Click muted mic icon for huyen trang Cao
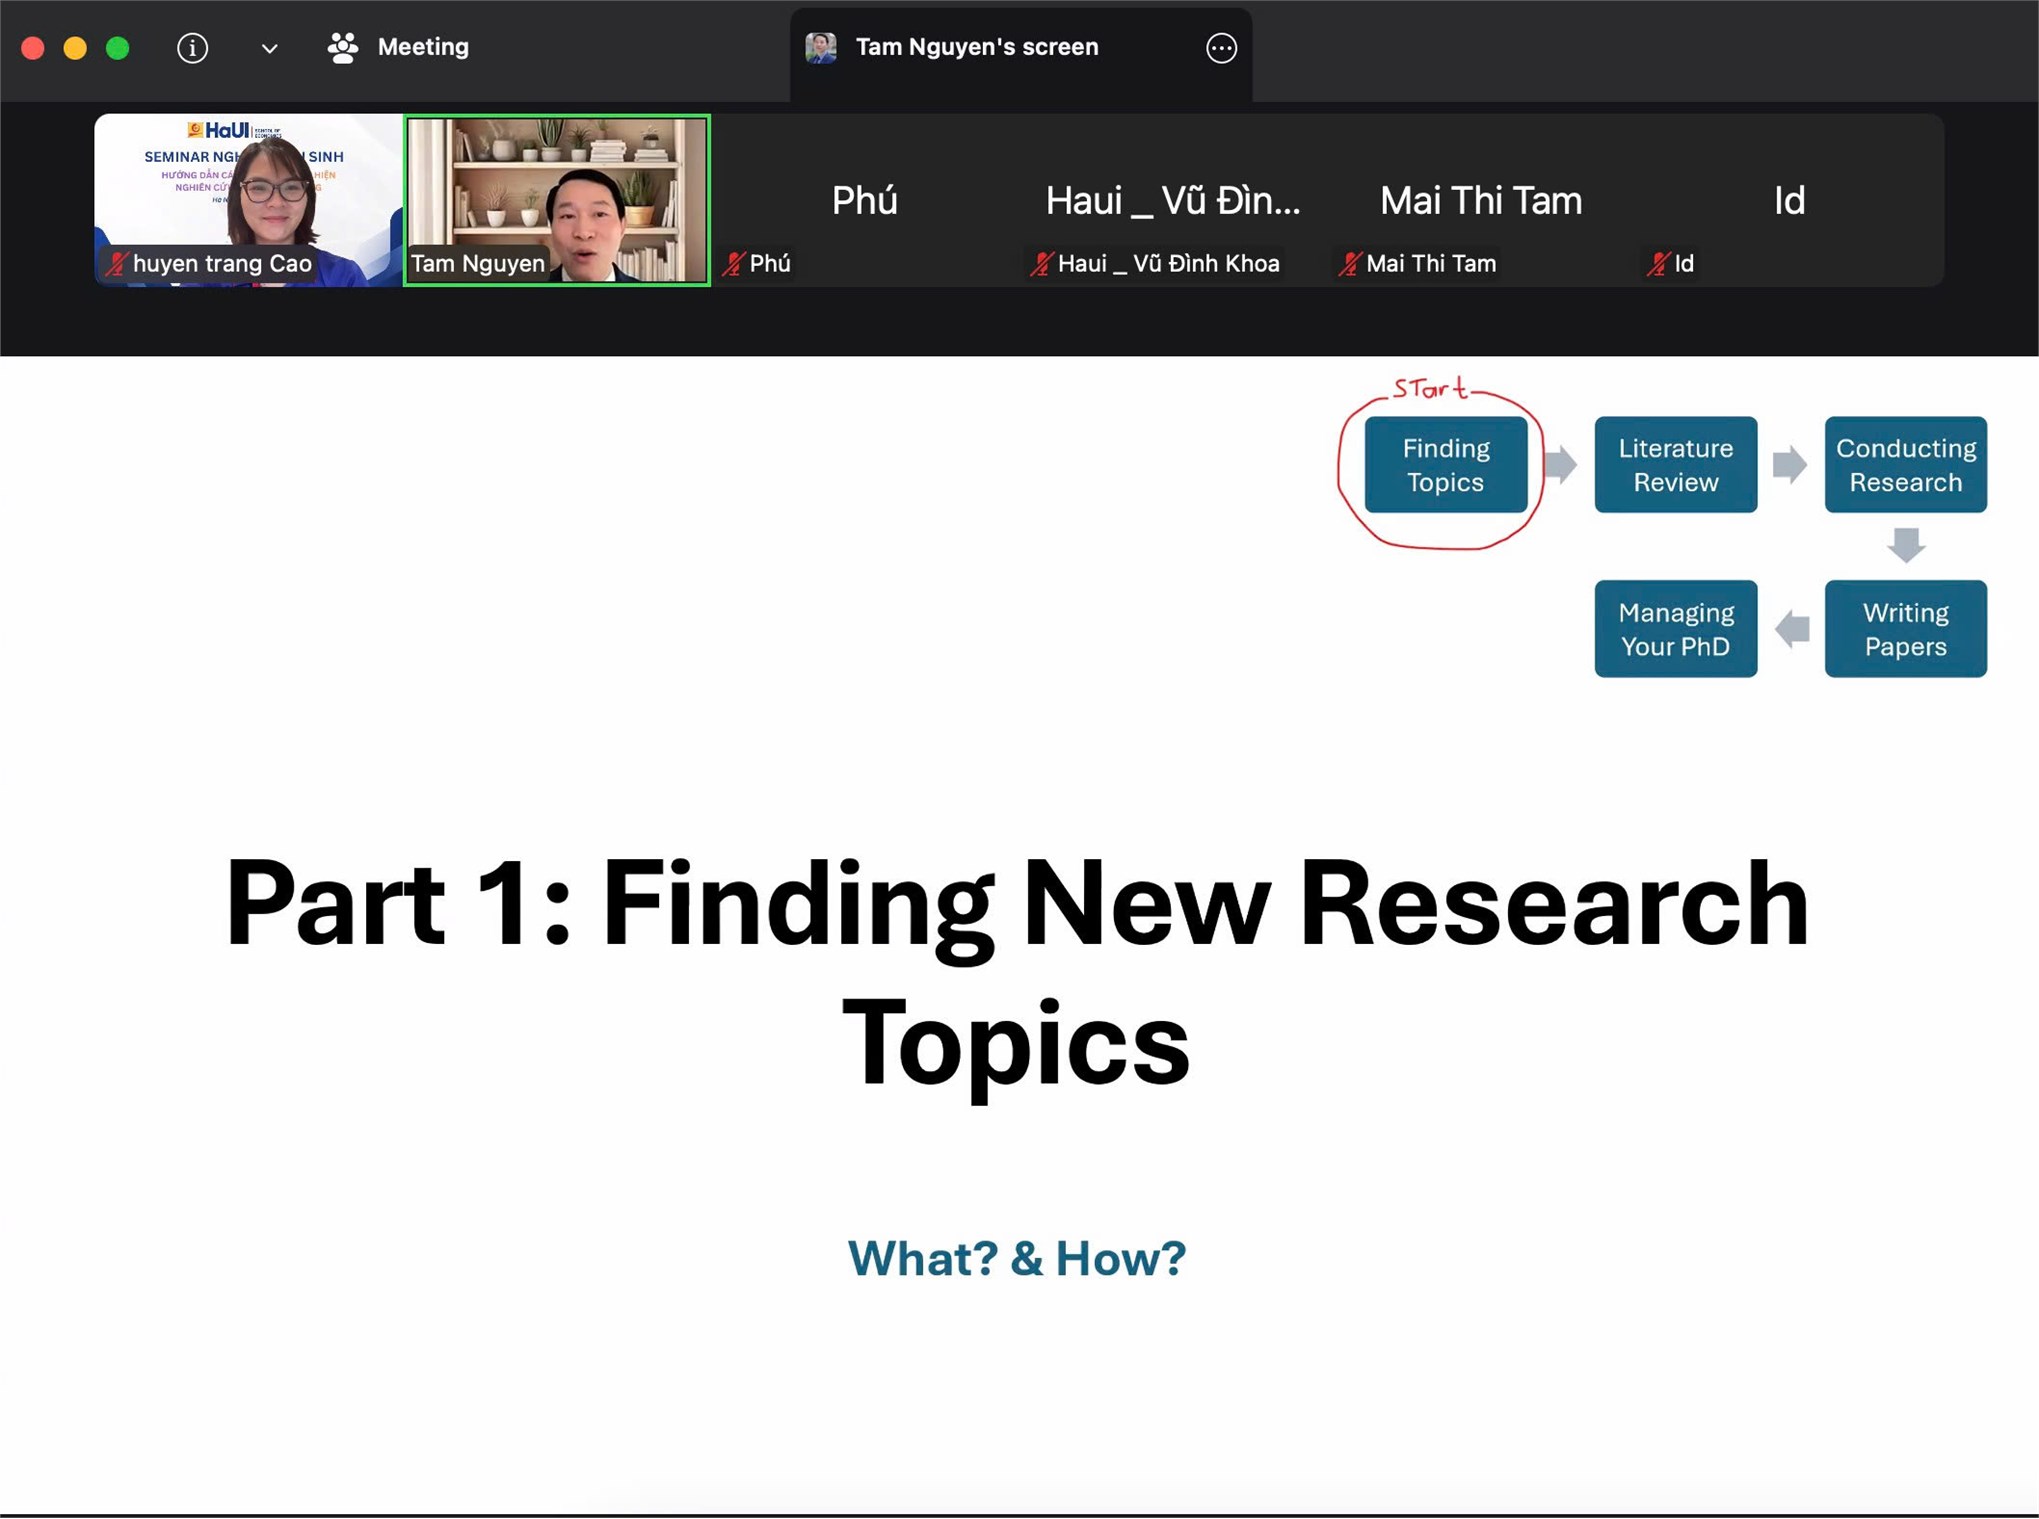Image resolution: width=2039 pixels, height=1519 pixels. coord(118,264)
